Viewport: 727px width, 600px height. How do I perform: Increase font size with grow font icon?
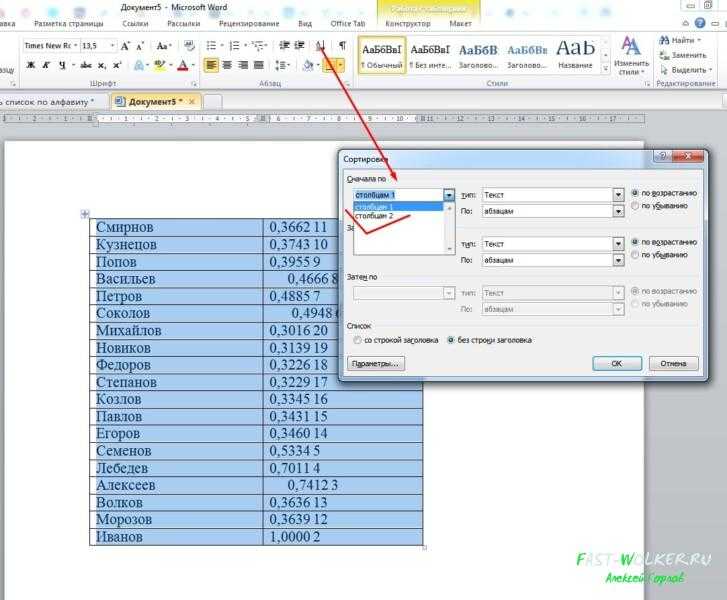click(125, 46)
